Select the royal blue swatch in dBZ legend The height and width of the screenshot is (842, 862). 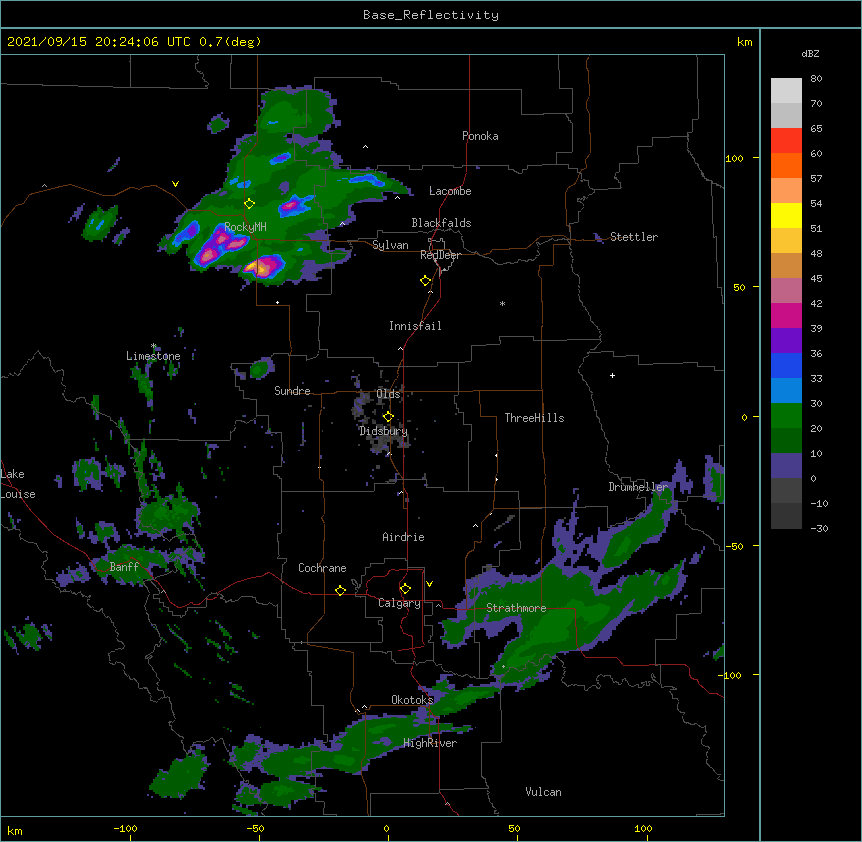point(786,365)
